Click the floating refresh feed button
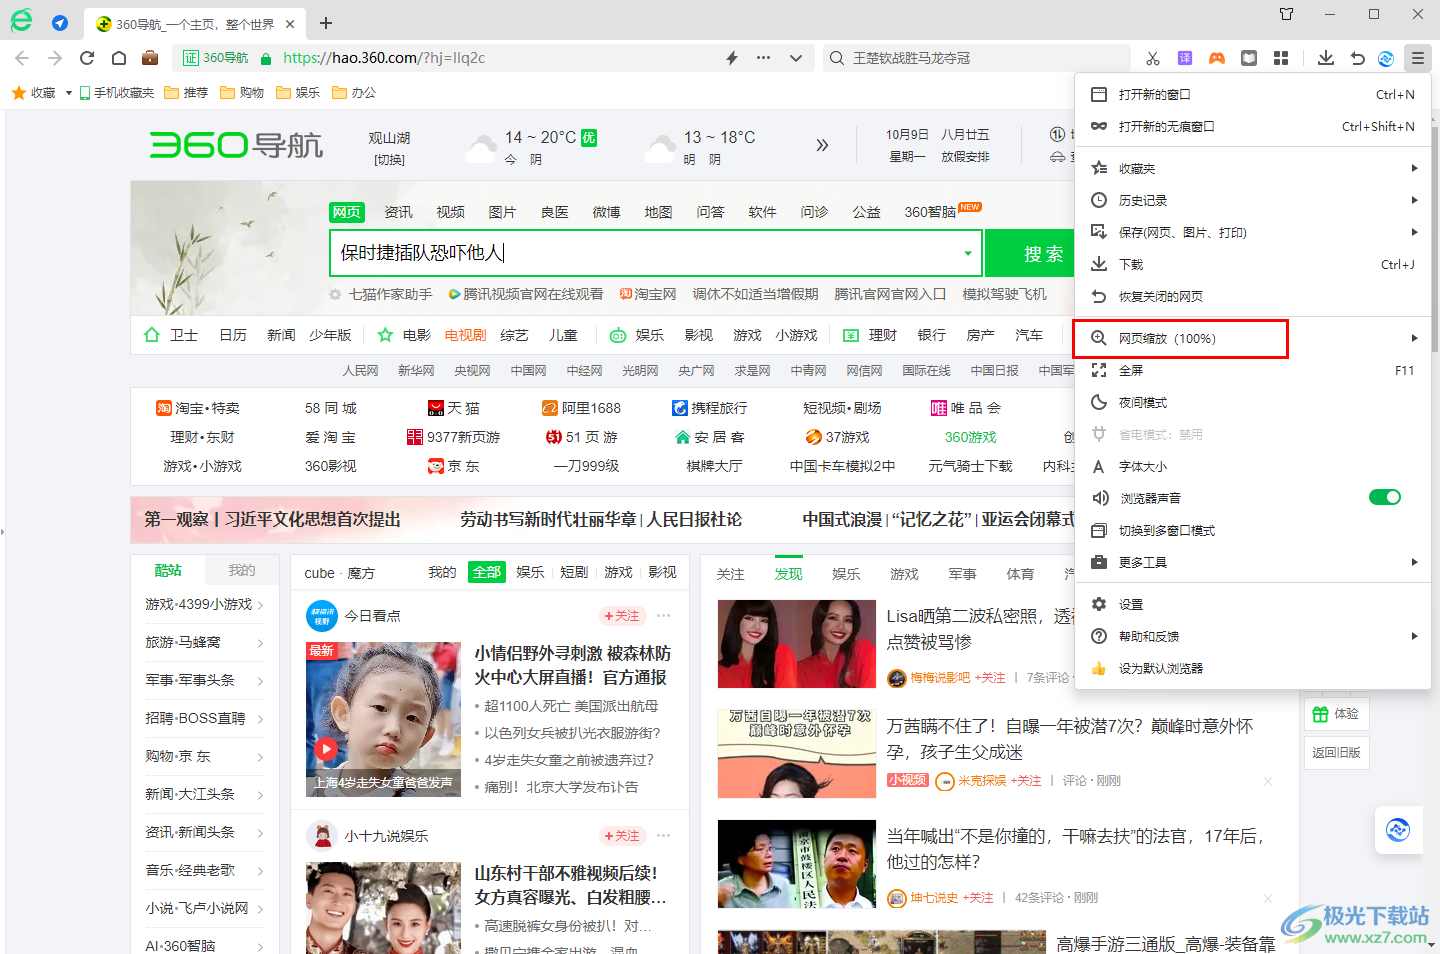This screenshot has width=1440, height=954. click(1398, 829)
